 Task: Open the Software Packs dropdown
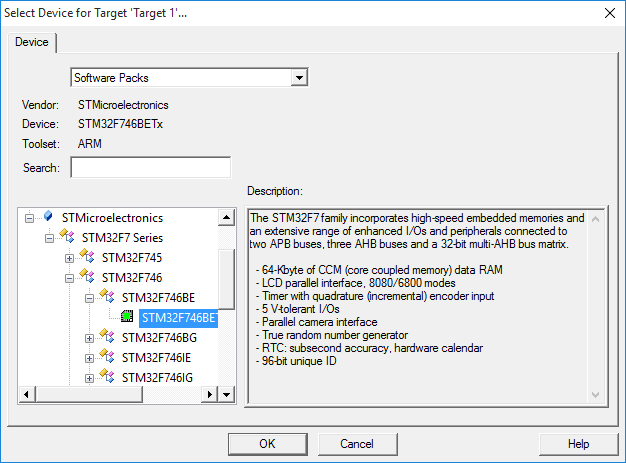pyautogui.click(x=299, y=77)
